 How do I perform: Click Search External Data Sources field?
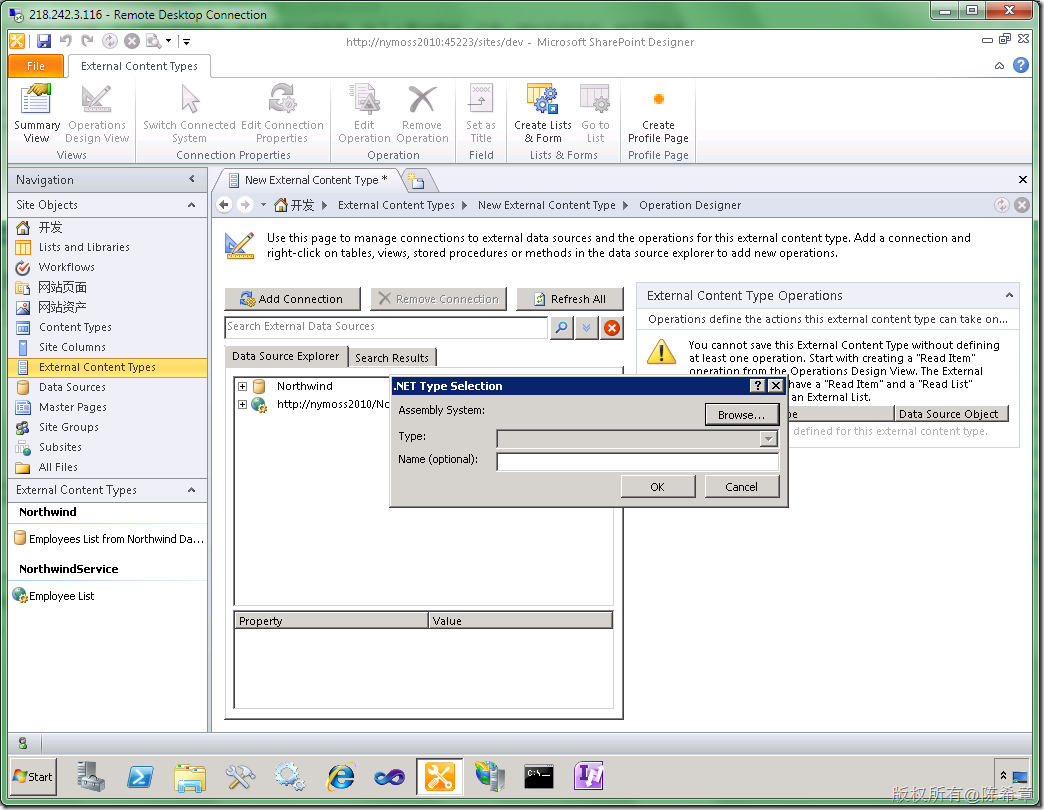(x=386, y=326)
